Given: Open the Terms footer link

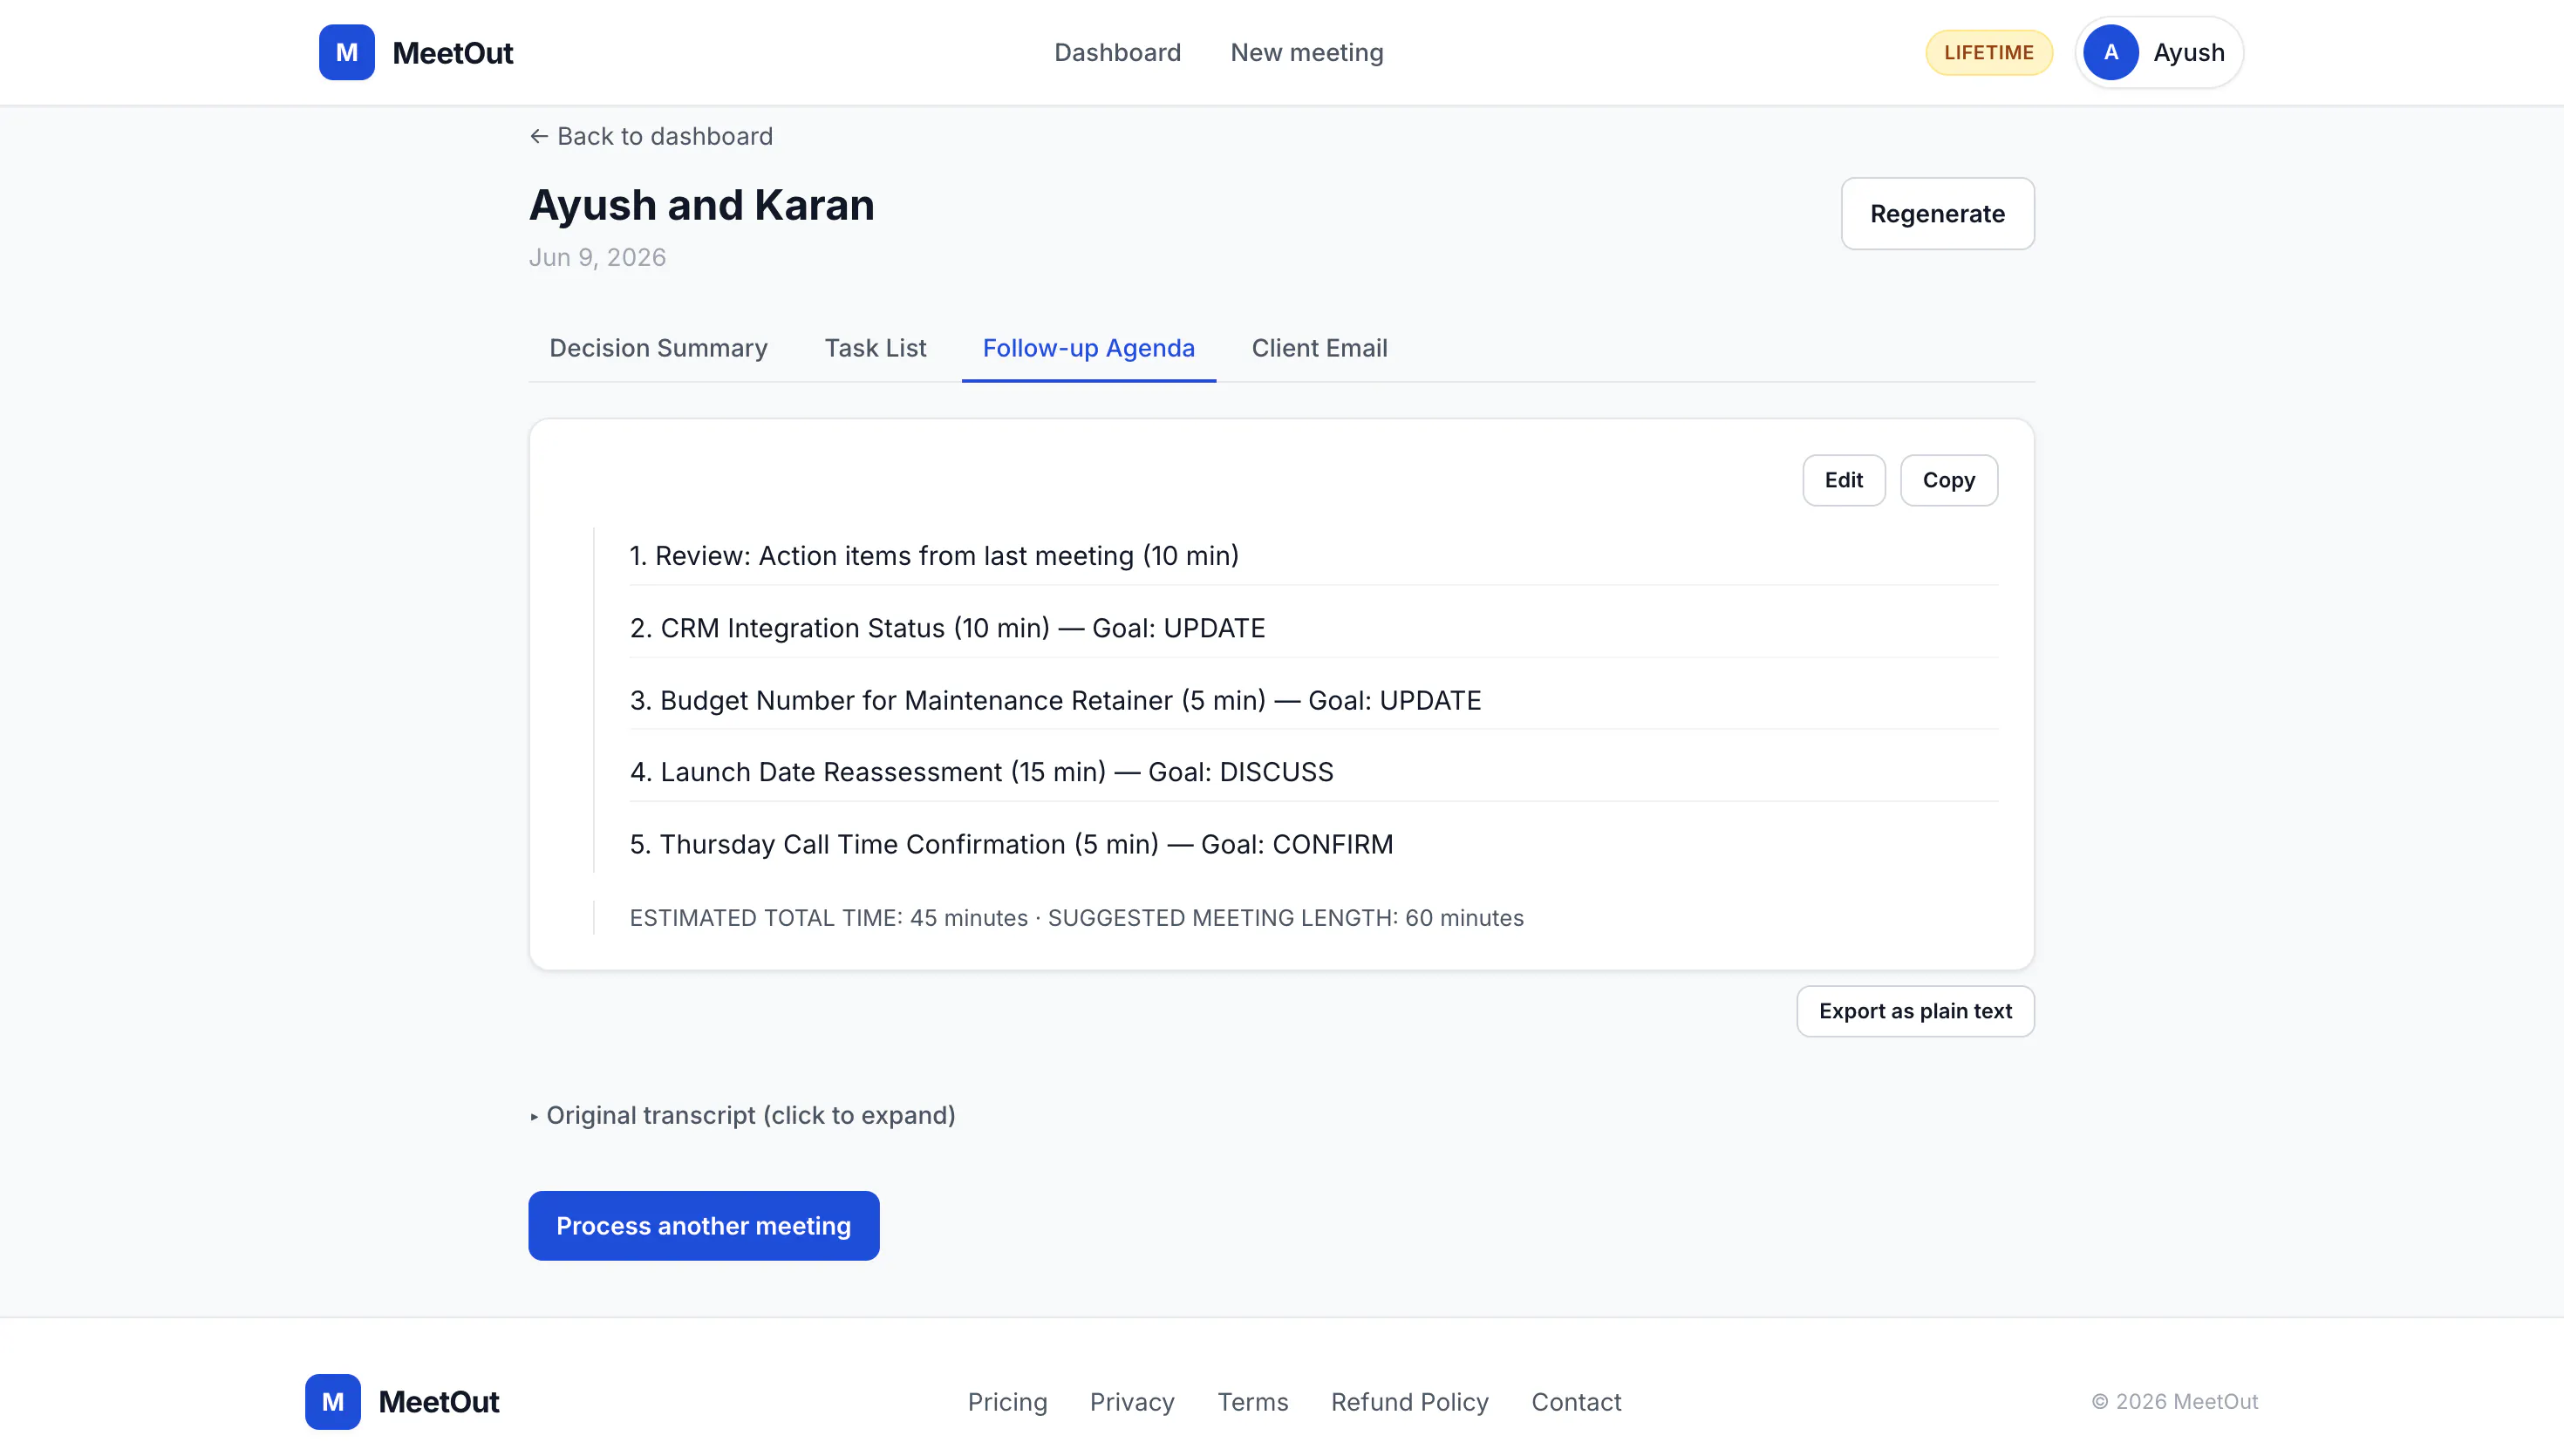Looking at the screenshot, I should pyautogui.click(x=1252, y=1402).
